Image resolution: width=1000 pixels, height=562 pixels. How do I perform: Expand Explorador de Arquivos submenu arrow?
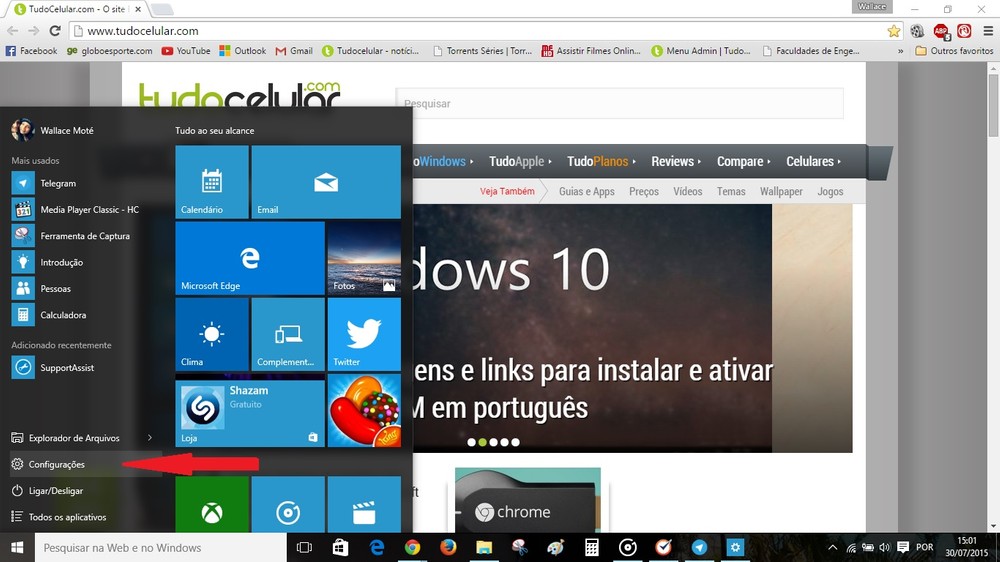point(150,438)
